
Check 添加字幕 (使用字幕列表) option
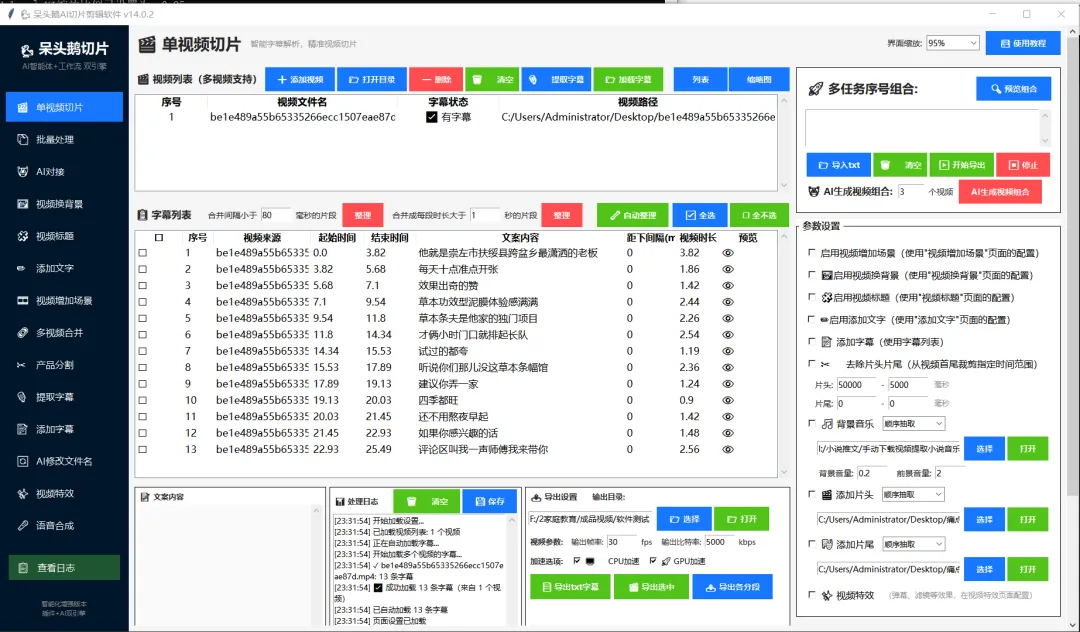click(812, 341)
